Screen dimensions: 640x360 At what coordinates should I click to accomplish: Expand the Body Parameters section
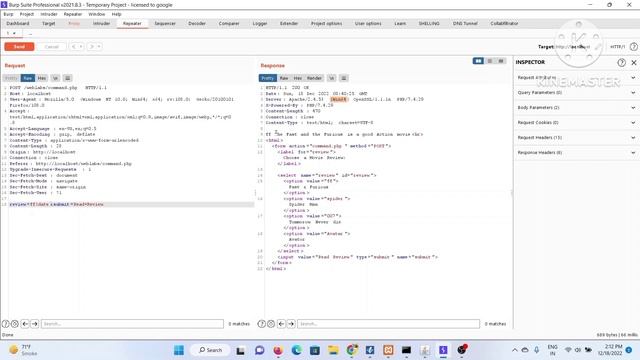(x=576, y=108)
